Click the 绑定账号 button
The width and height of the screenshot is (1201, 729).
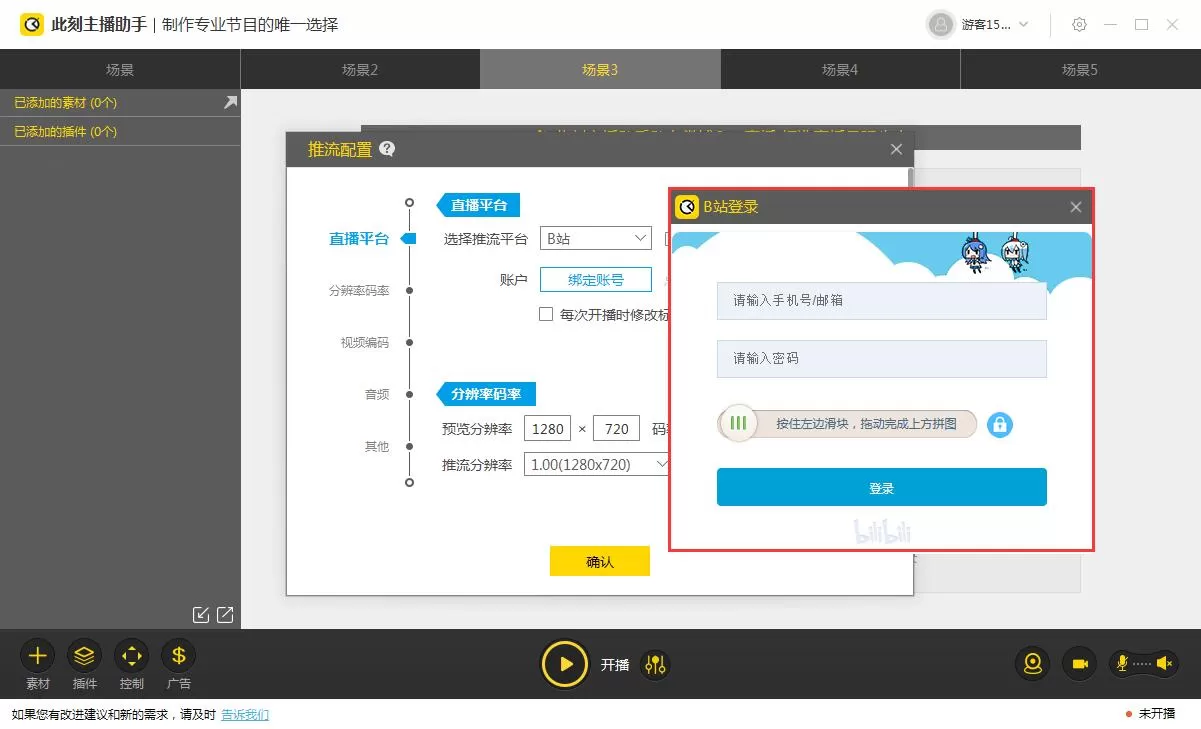pyautogui.click(x=596, y=280)
